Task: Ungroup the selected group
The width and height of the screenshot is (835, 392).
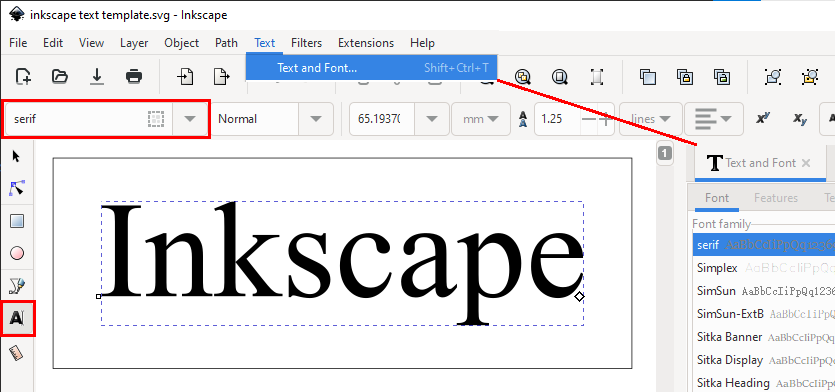Action: tap(809, 77)
